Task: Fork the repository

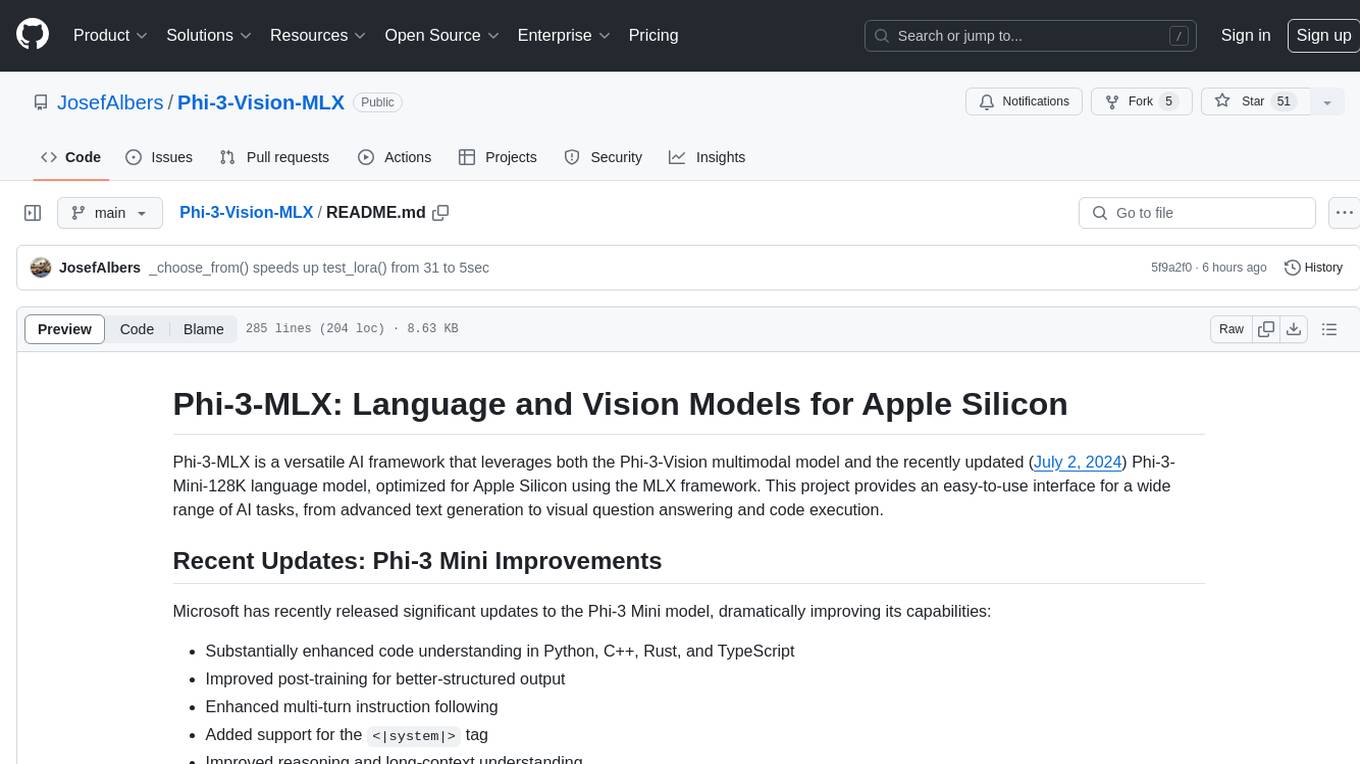Action: point(1140,102)
